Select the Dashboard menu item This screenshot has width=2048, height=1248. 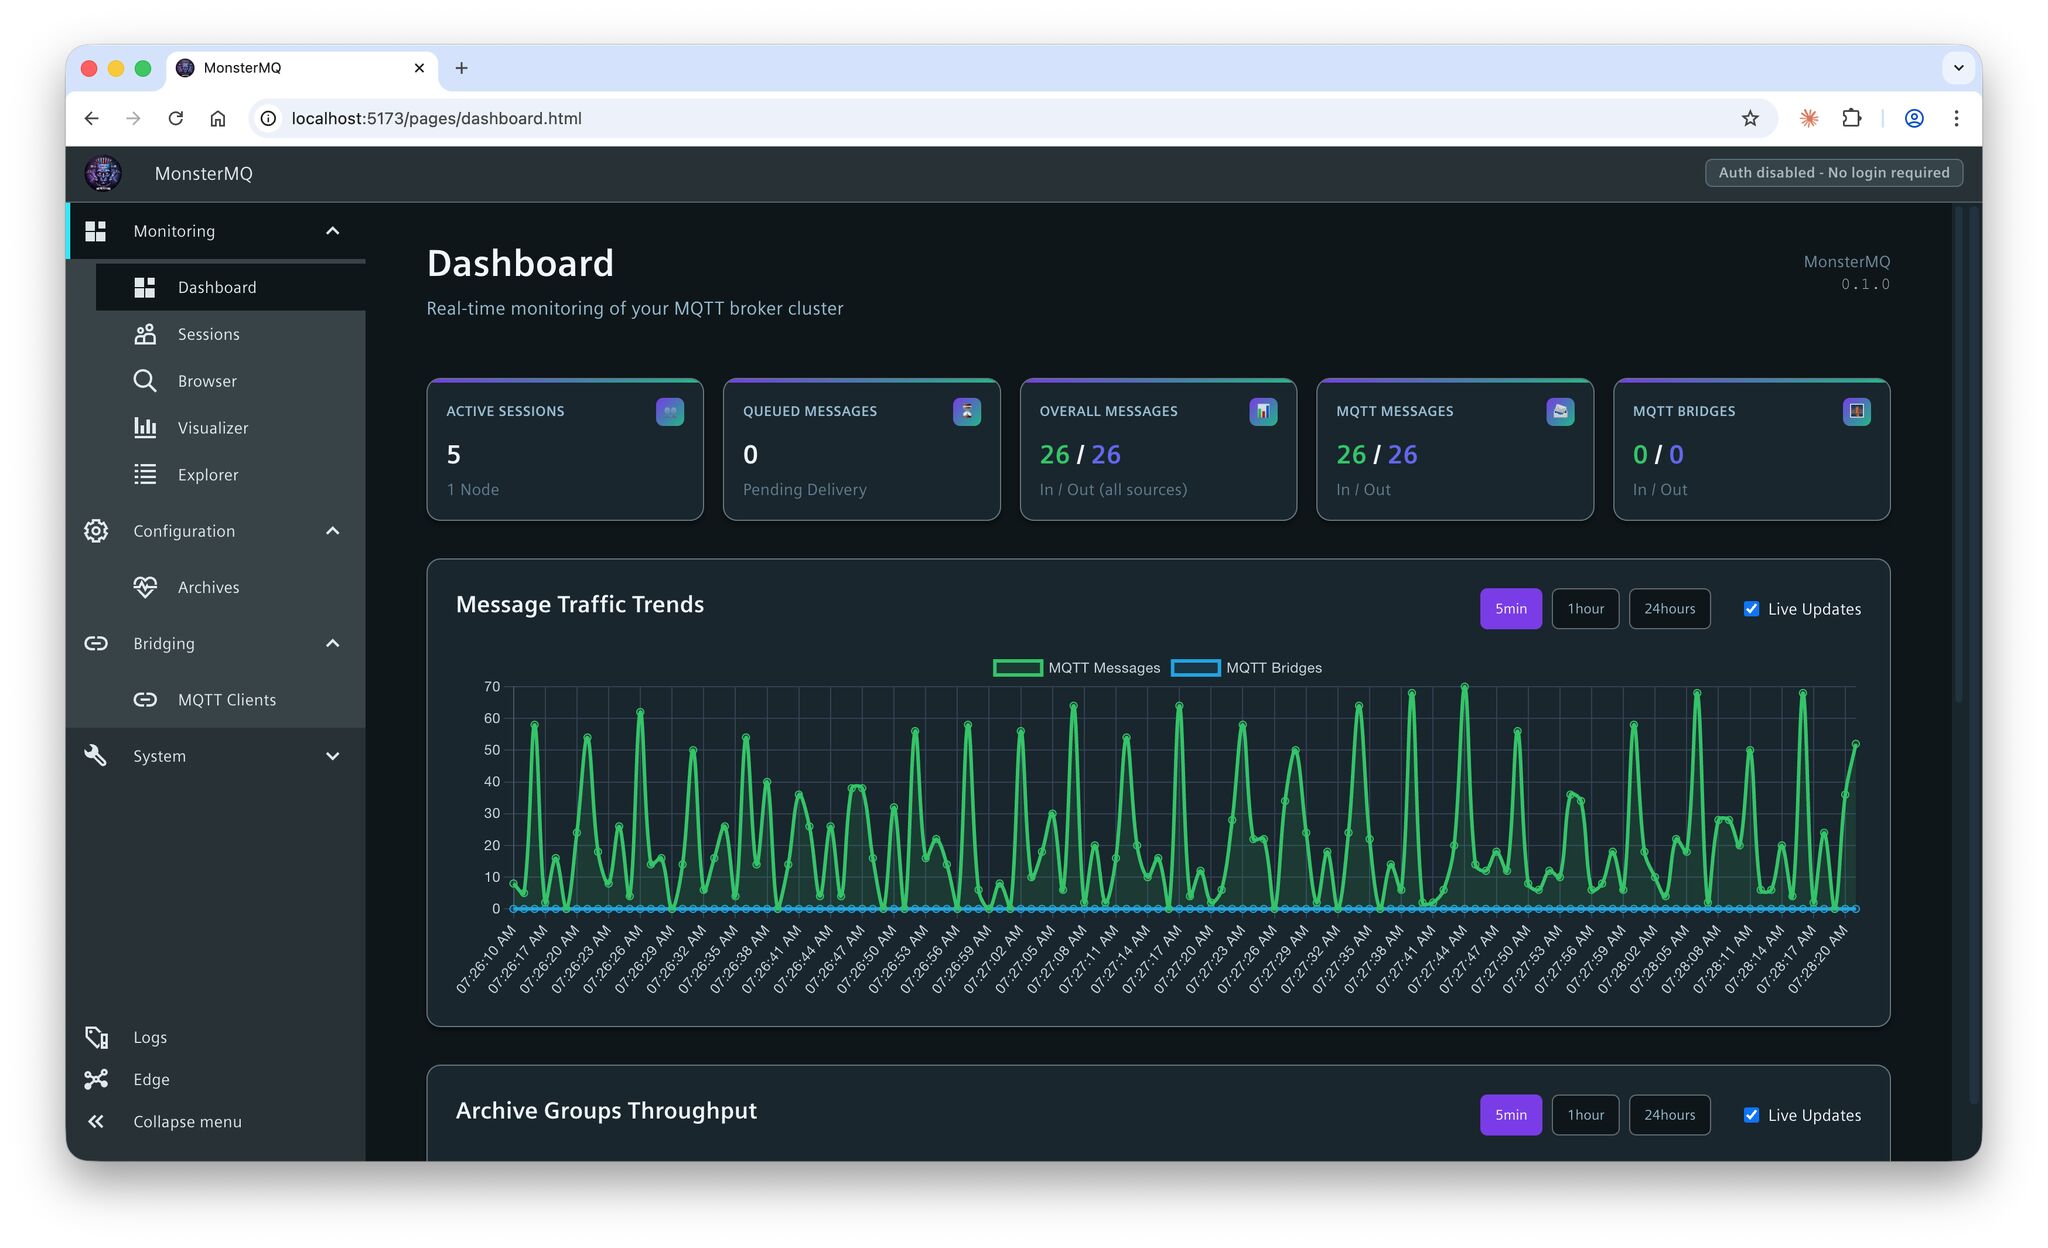pos(231,287)
